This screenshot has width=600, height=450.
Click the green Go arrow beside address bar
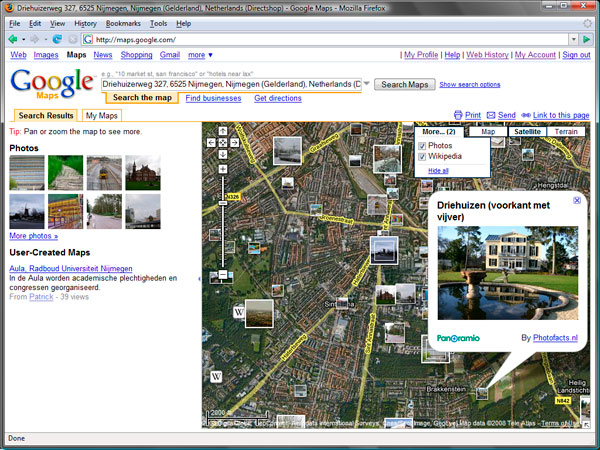pyautogui.click(x=586, y=39)
